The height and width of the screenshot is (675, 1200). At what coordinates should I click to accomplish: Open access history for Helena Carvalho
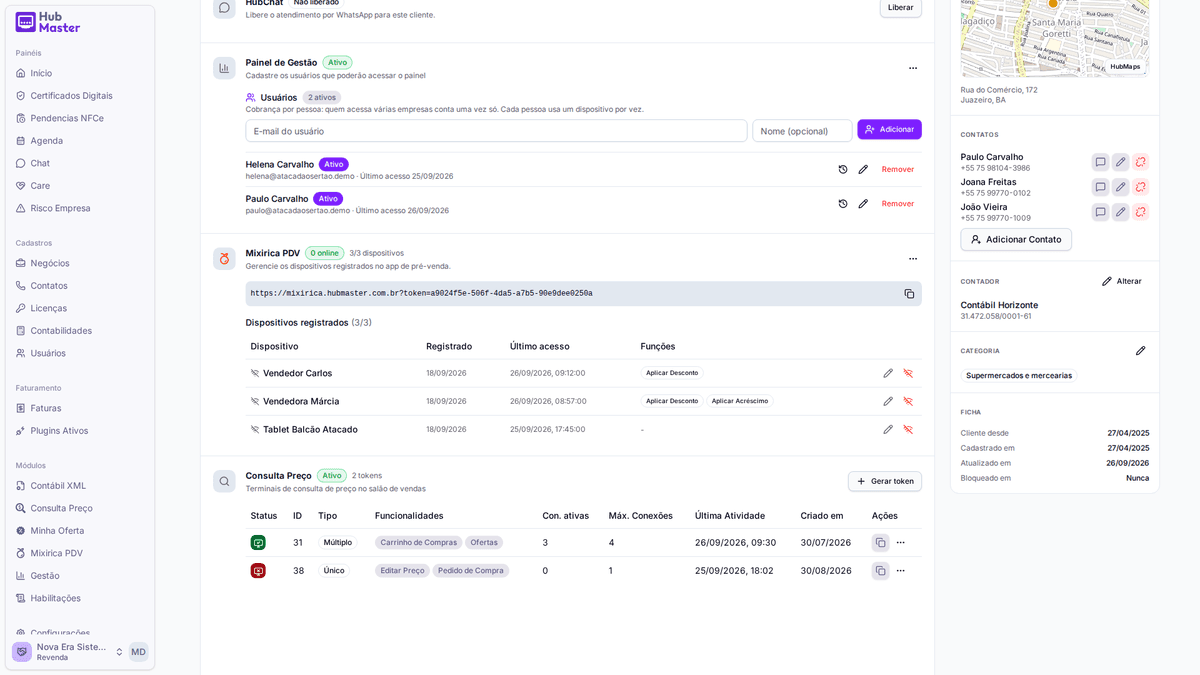(843, 169)
